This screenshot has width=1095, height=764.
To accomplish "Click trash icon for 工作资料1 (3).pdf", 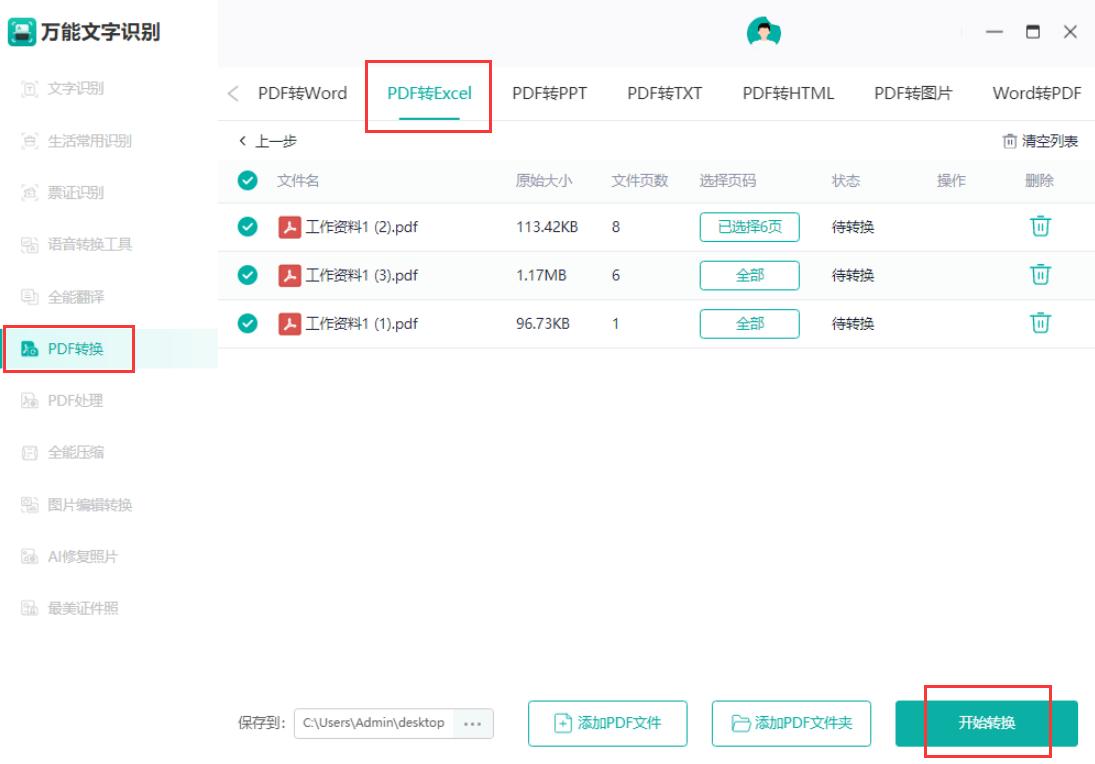I will point(1040,274).
